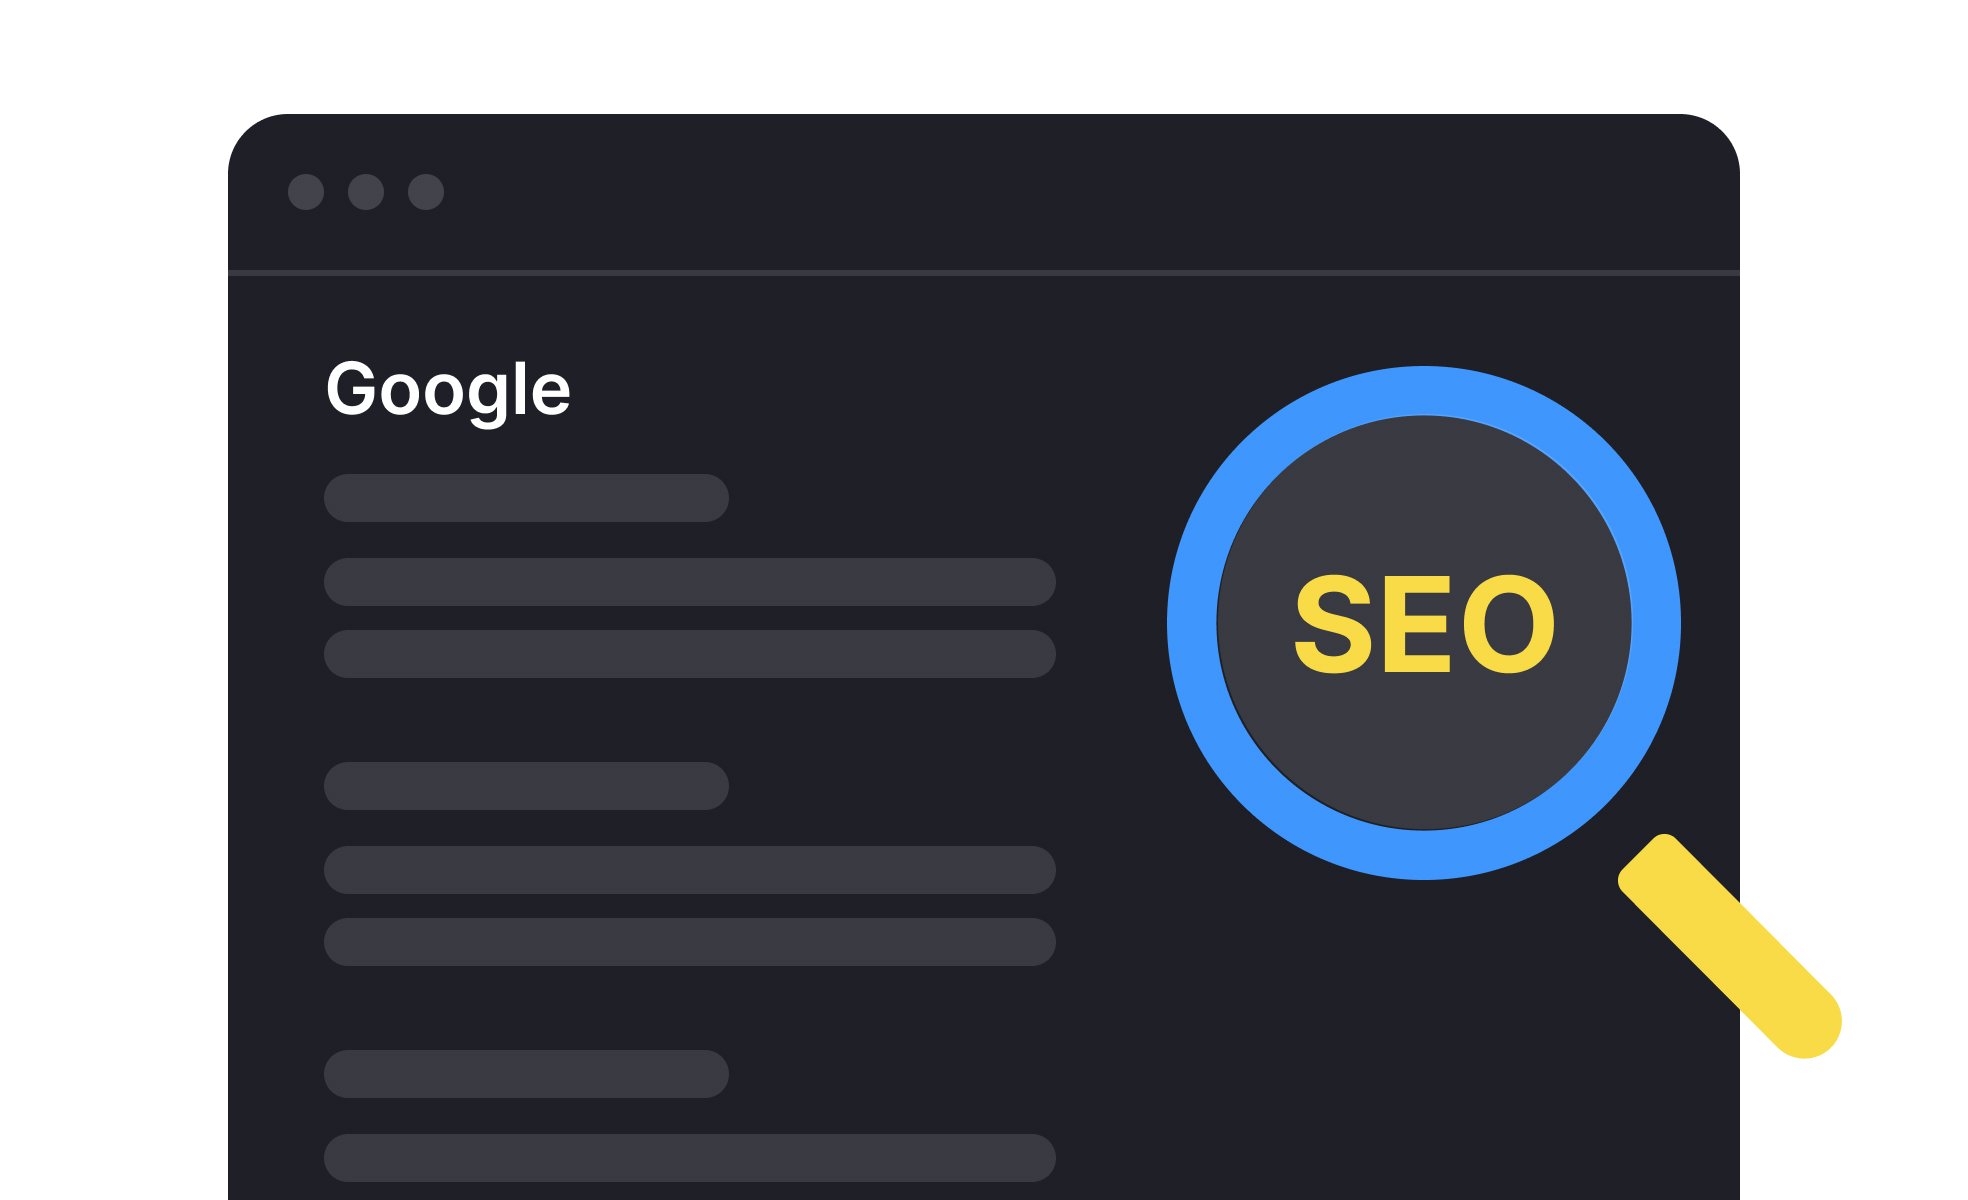Open the first search result title bar
Viewport: 1968px width, 1200px height.
pyautogui.click(x=526, y=498)
